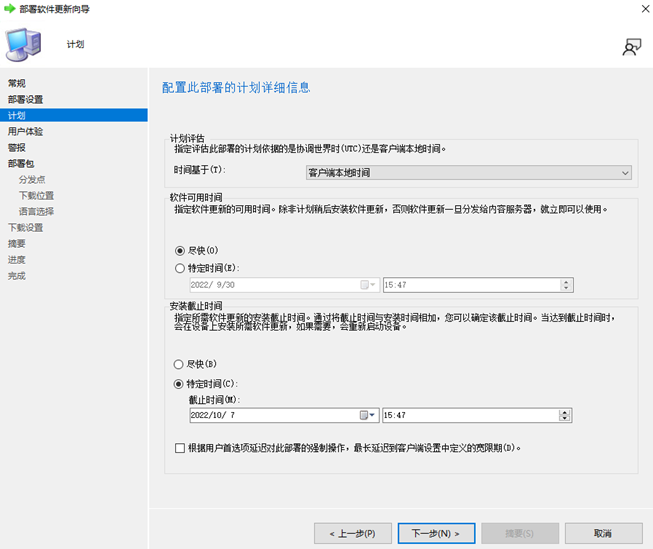Image resolution: width=653 pixels, height=549 pixels.
Task: Click 进度 in the sidebar
Action: point(17,260)
